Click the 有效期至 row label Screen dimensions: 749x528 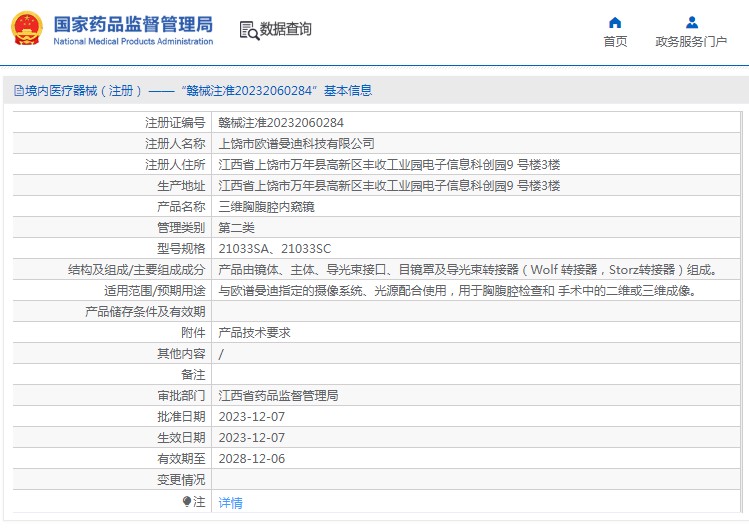pos(181,459)
